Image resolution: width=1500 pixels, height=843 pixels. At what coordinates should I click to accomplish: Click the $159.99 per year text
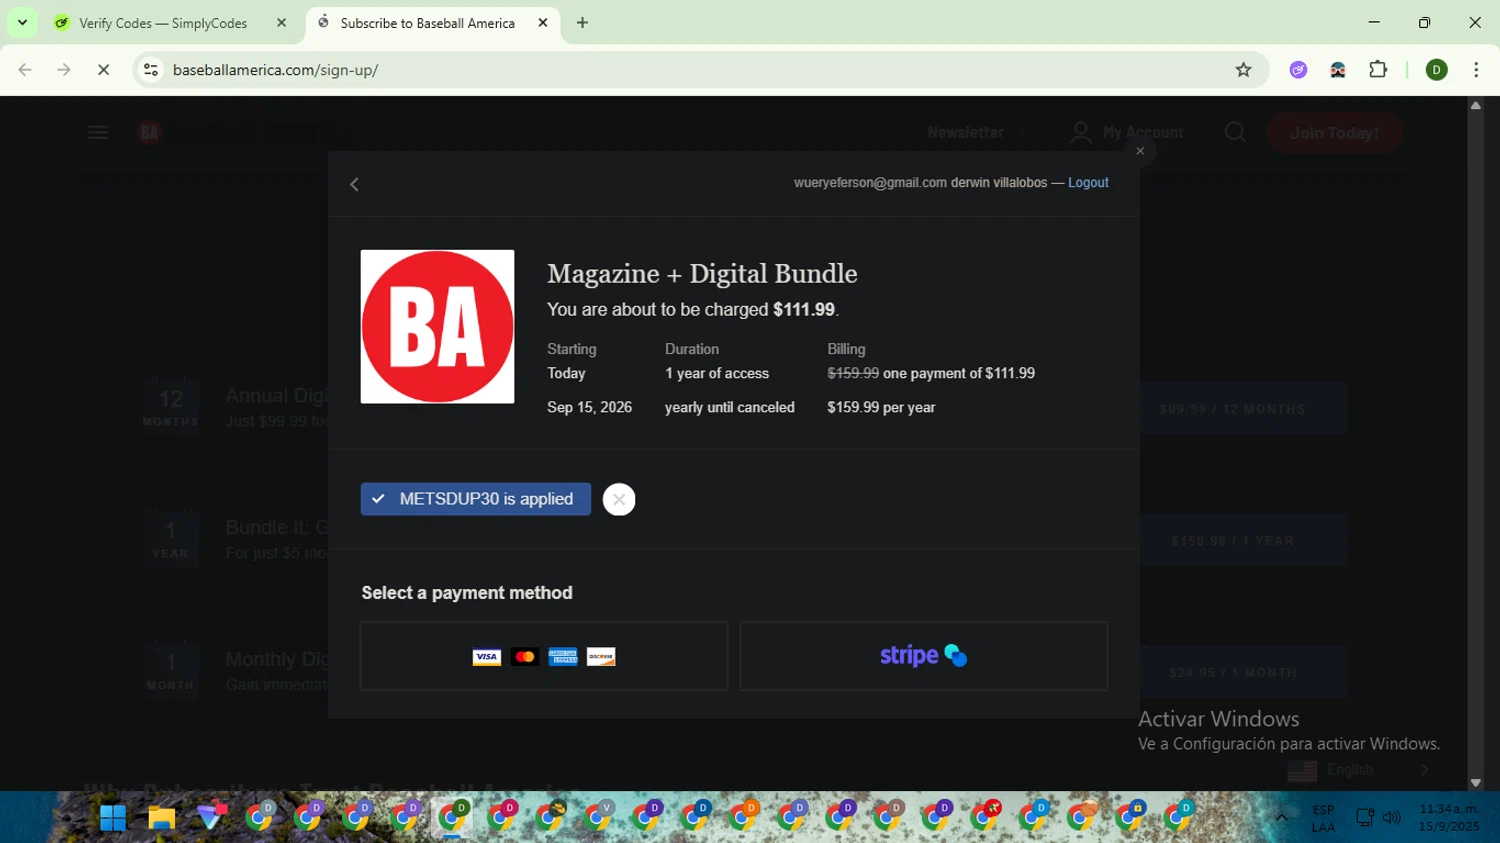[881, 407]
